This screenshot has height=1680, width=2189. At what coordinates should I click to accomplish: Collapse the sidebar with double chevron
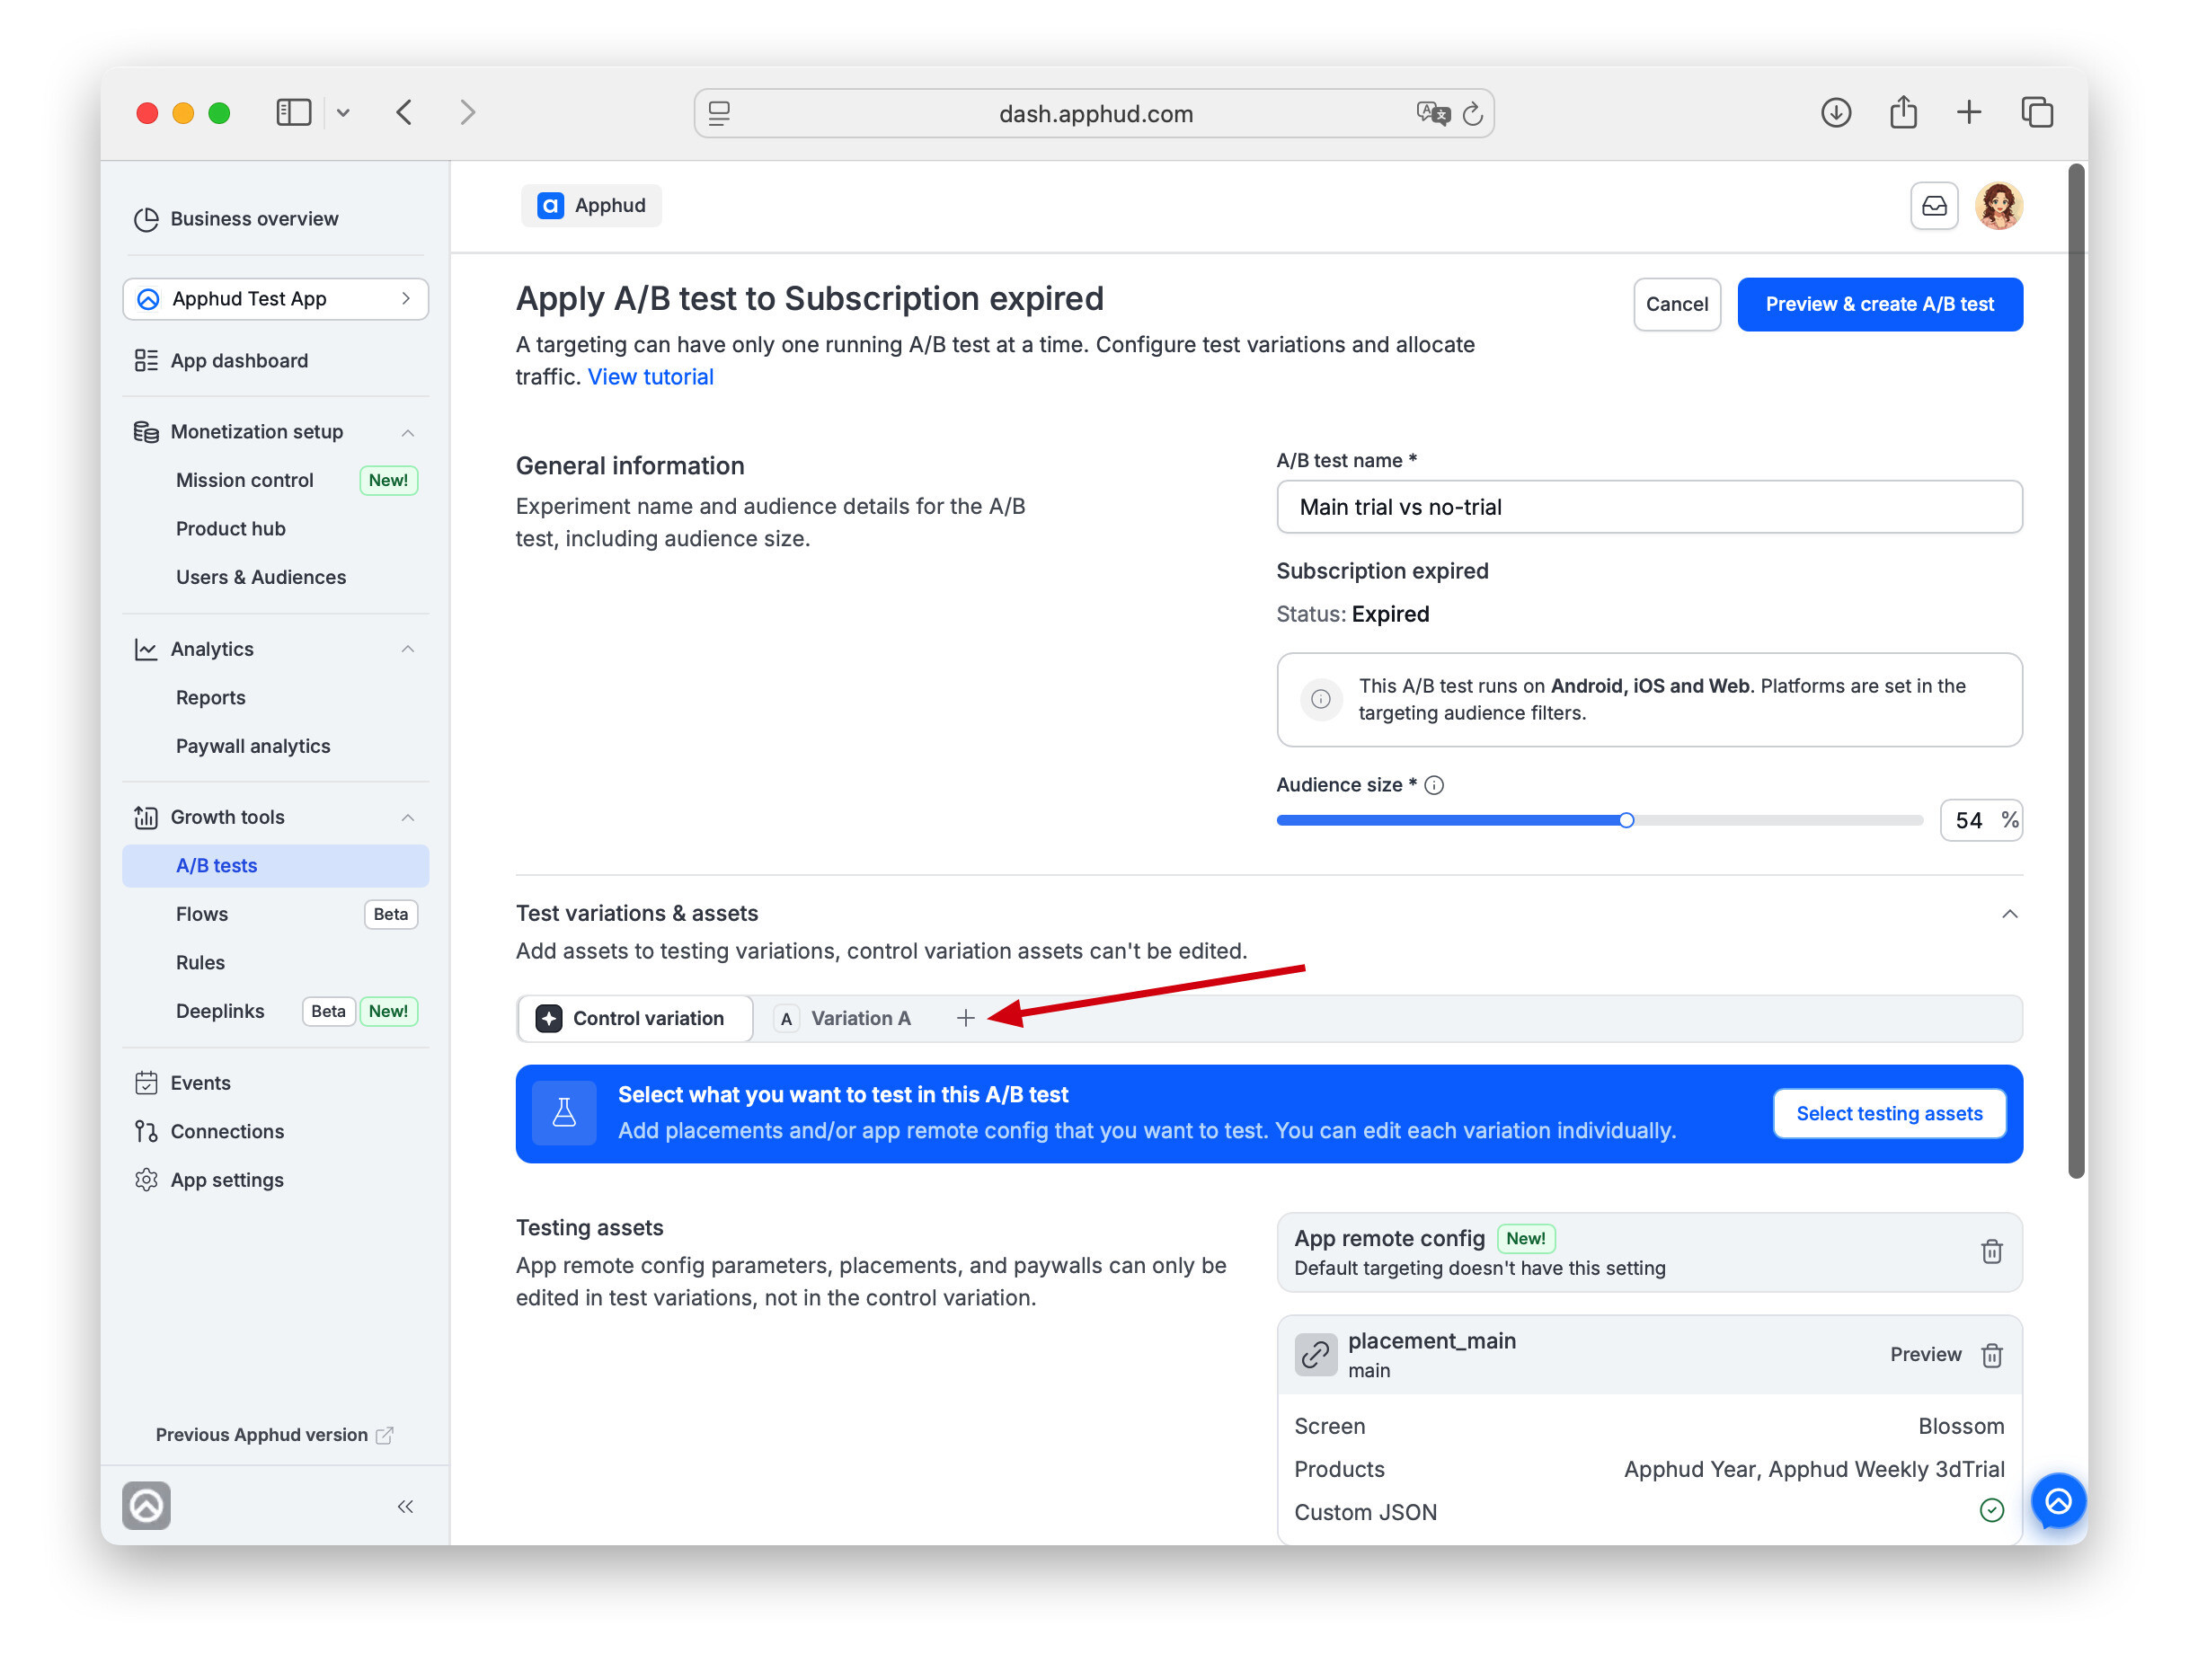pyautogui.click(x=405, y=1506)
